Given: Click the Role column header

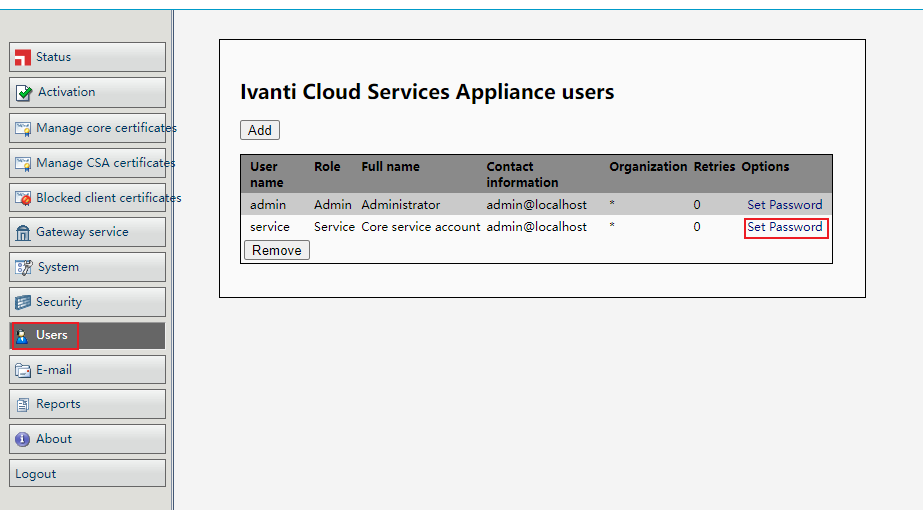Looking at the screenshot, I should pos(327,167).
